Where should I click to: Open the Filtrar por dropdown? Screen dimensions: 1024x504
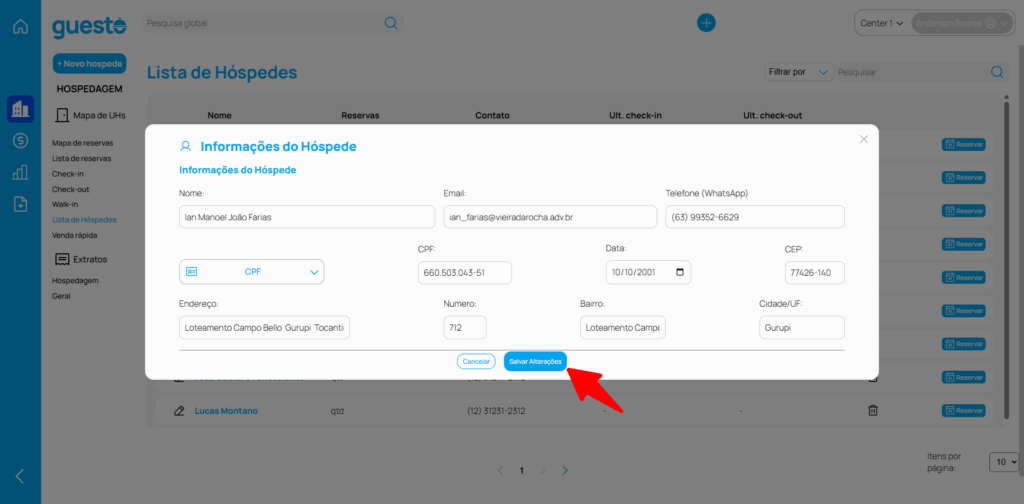coord(797,72)
